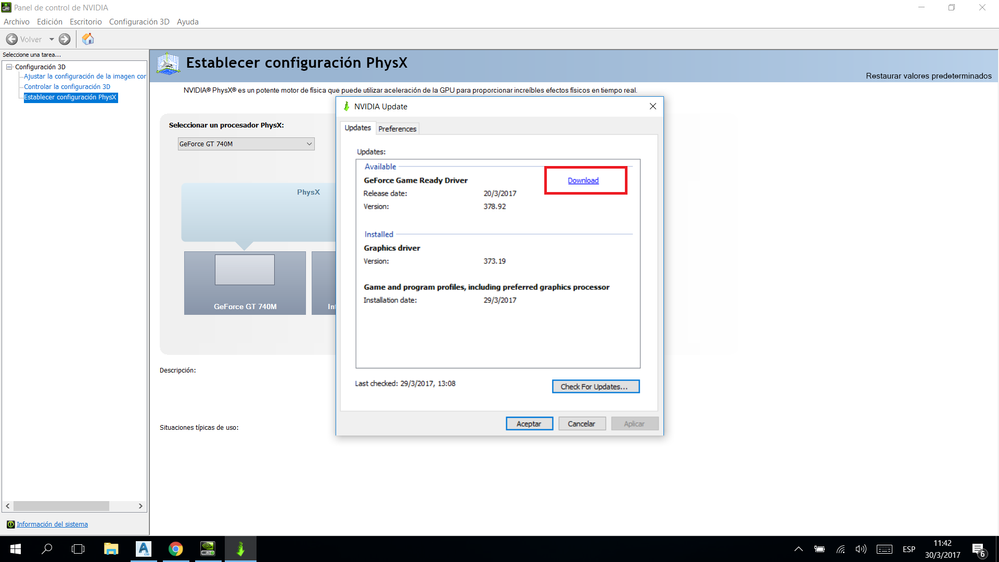
Task: Click the Wi-Fi network tray icon
Action: pyautogui.click(x=840, y=549)
